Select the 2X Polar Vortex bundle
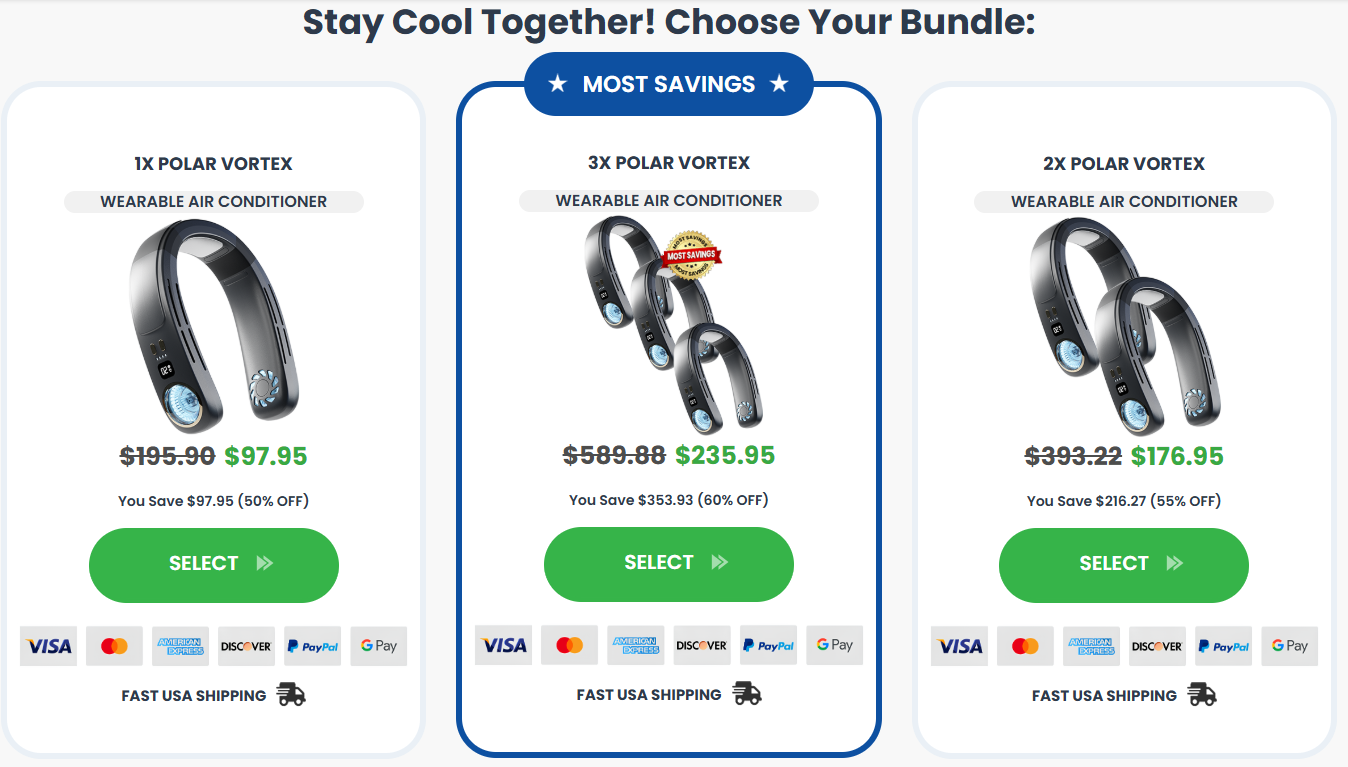 coord(1123,565)
